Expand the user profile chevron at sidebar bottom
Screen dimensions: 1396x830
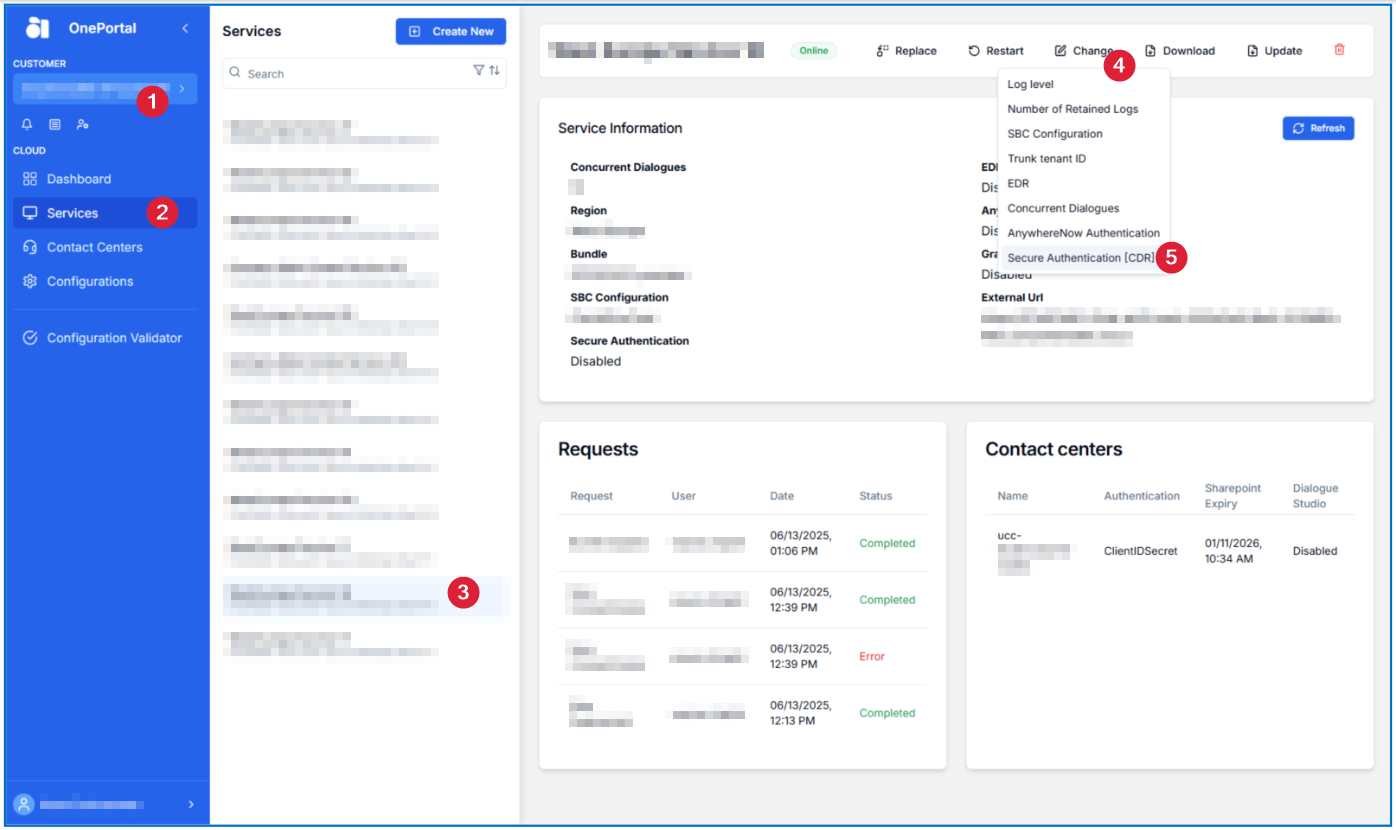click(x=191, y=804)
